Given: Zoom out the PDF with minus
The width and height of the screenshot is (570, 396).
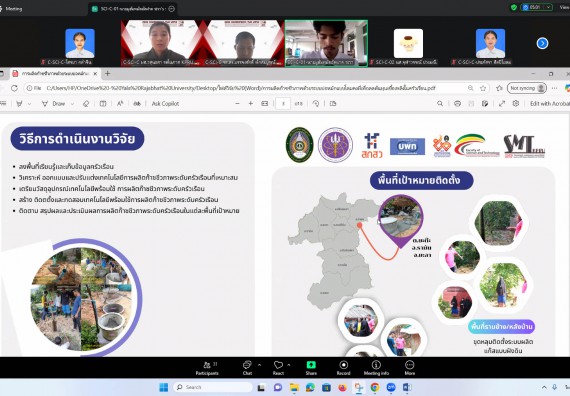Looking at the screenshot, I should pyautogui.click(x=237, y=104).
